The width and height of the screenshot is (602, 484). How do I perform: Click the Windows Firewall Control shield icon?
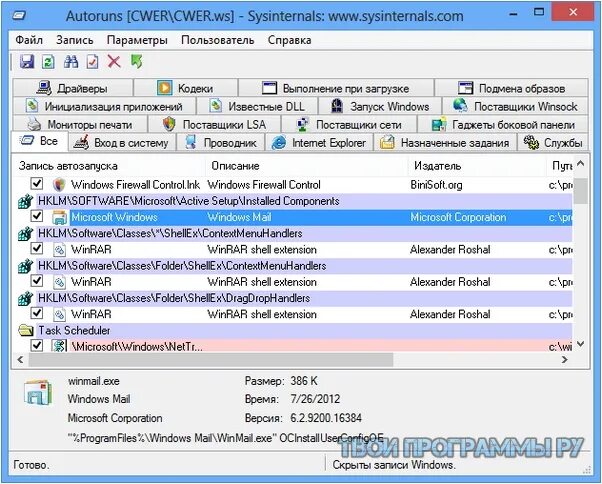tap(59, 185)
